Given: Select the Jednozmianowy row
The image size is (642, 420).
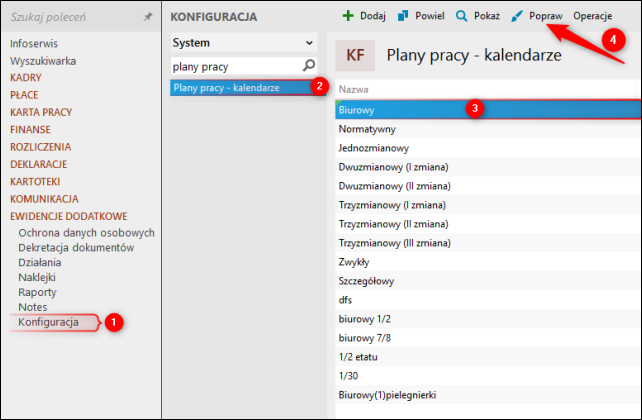Looking at the screenshot, I should (488, 148).
